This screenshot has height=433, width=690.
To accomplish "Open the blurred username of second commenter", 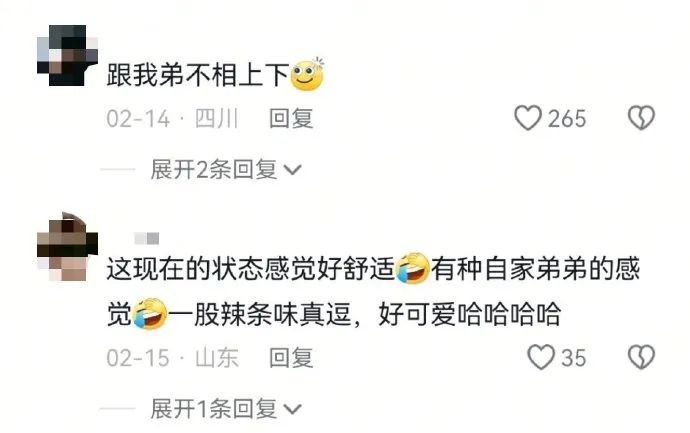I will [x=147, y=239].
